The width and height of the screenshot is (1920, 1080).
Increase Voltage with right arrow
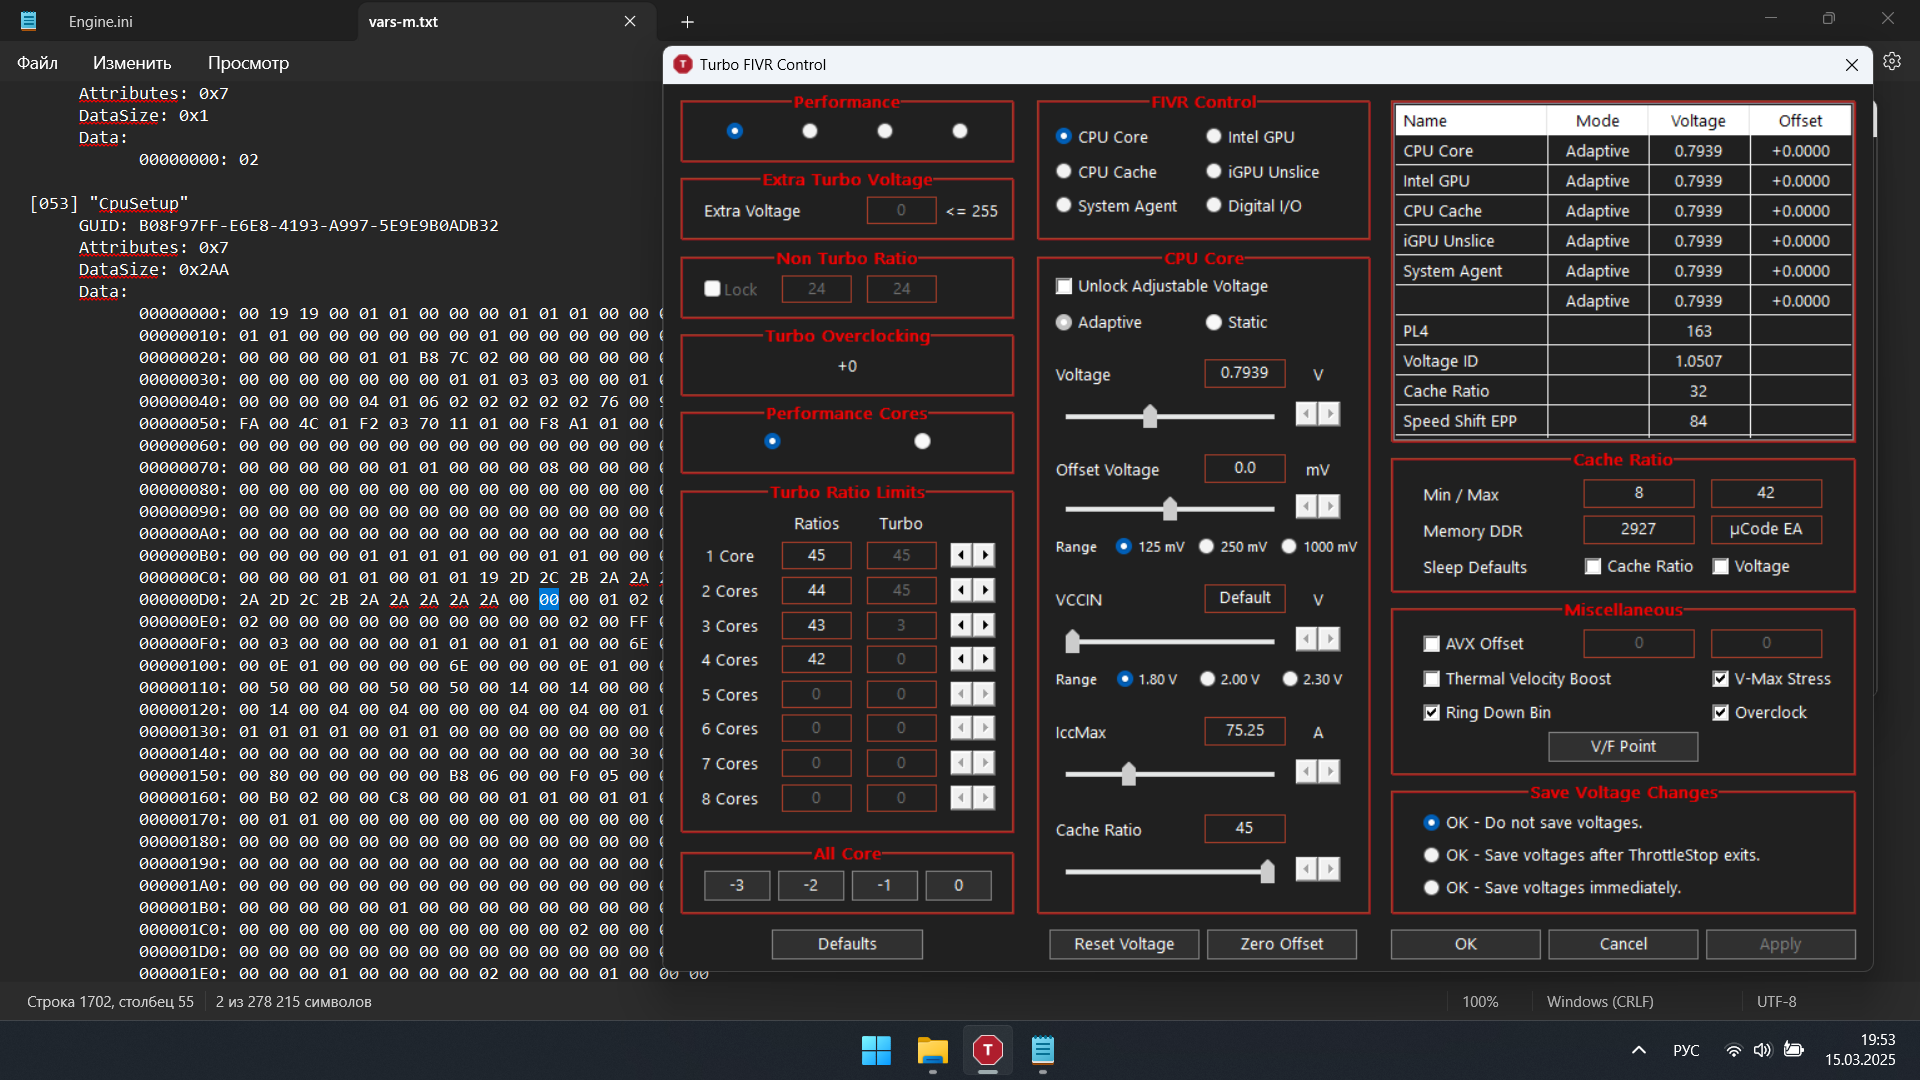(1329, 414)
